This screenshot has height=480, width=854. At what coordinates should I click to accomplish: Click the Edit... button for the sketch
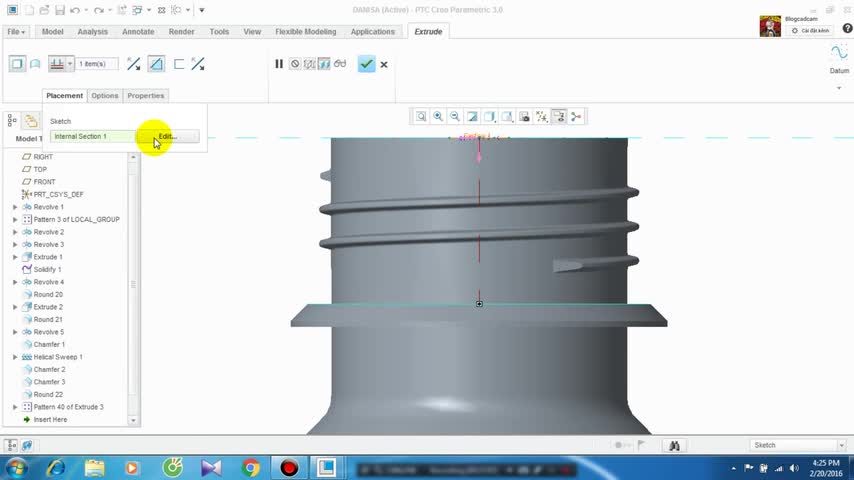168,136
